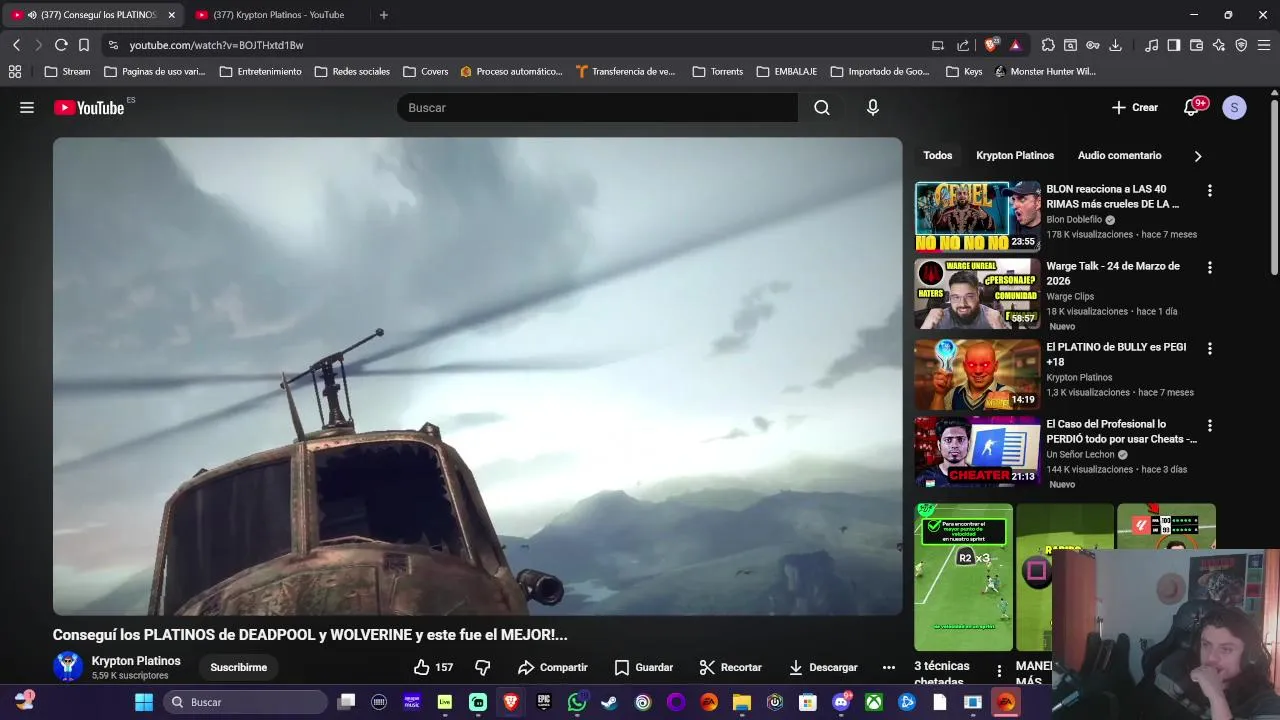Go to the YouTube home logo
Screen dimensions: 1280x720
[x=89, y=108]
